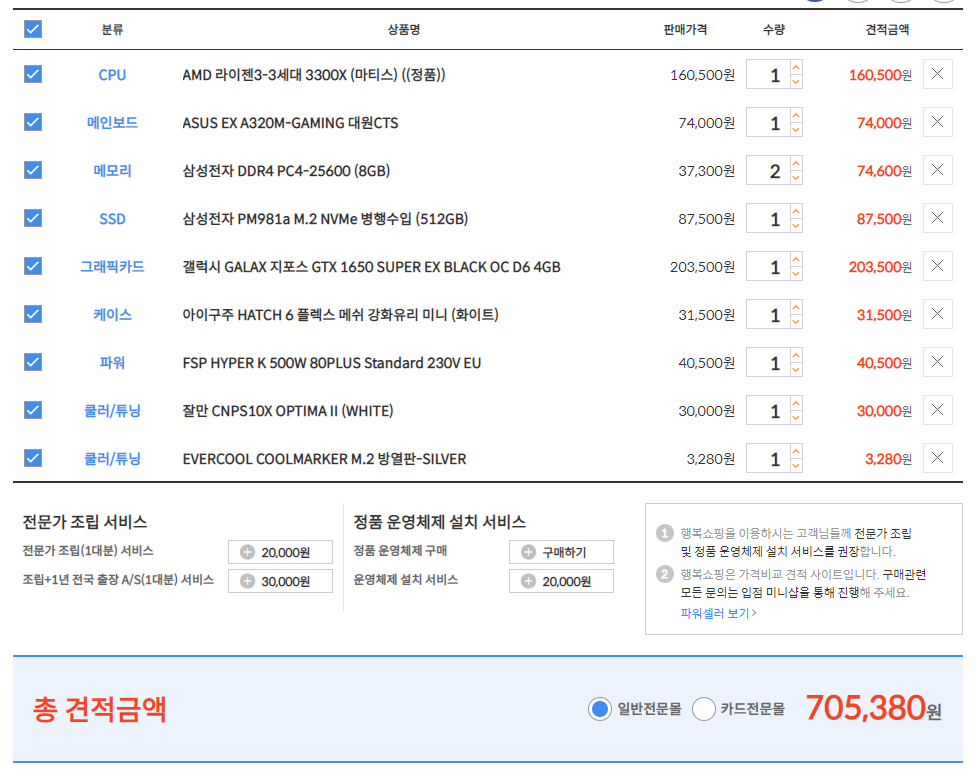The width and height of the screenshot is (977, 775).
Task: Remove the 파워 item using X icon
Action: click(x=937, y=363)
